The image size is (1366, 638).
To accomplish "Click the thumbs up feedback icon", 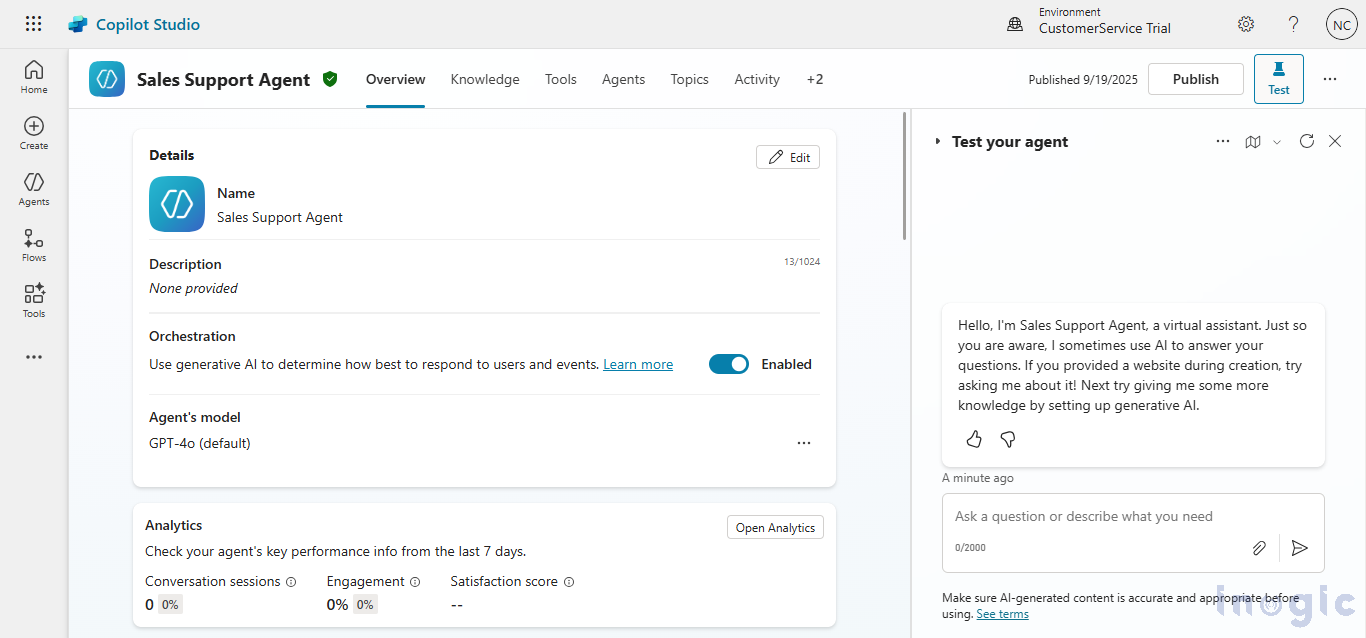I will 974,439.
